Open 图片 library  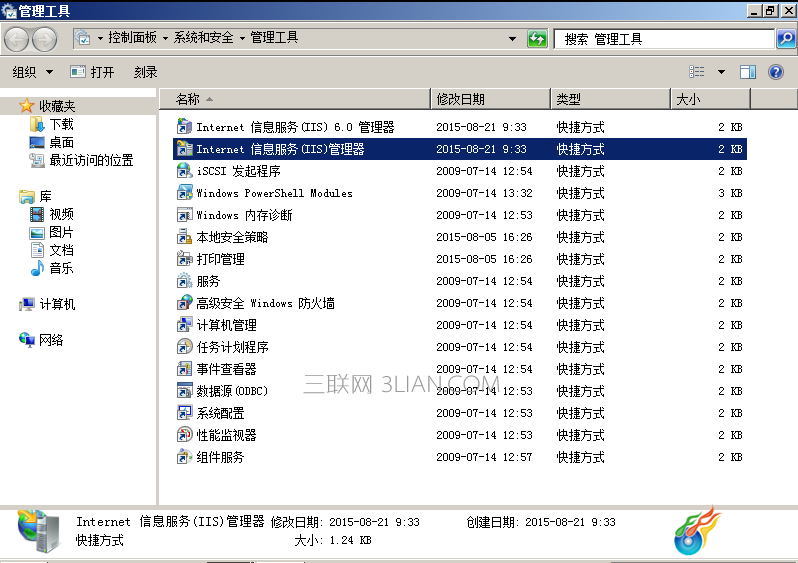[x=62, y=232]
